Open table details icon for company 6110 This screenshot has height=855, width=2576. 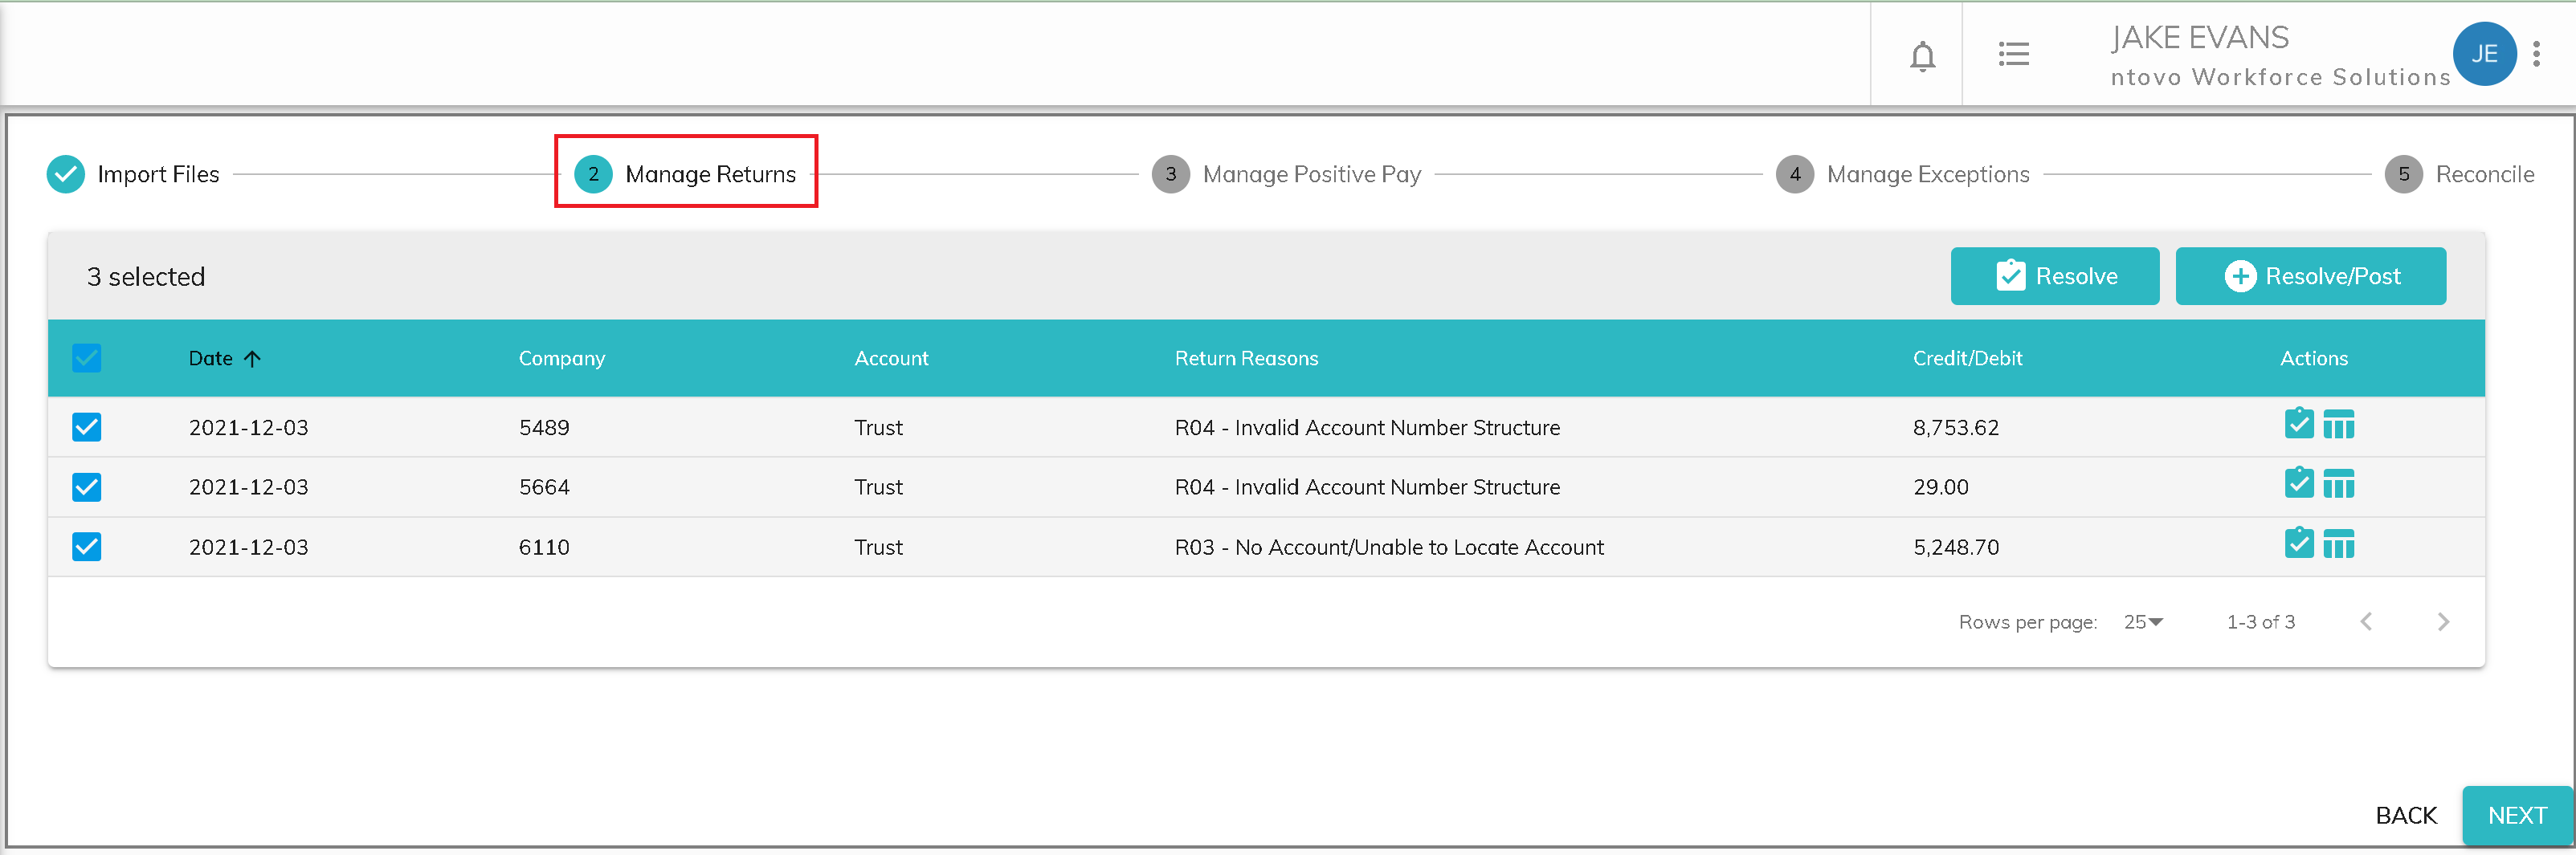[2338, 545]
